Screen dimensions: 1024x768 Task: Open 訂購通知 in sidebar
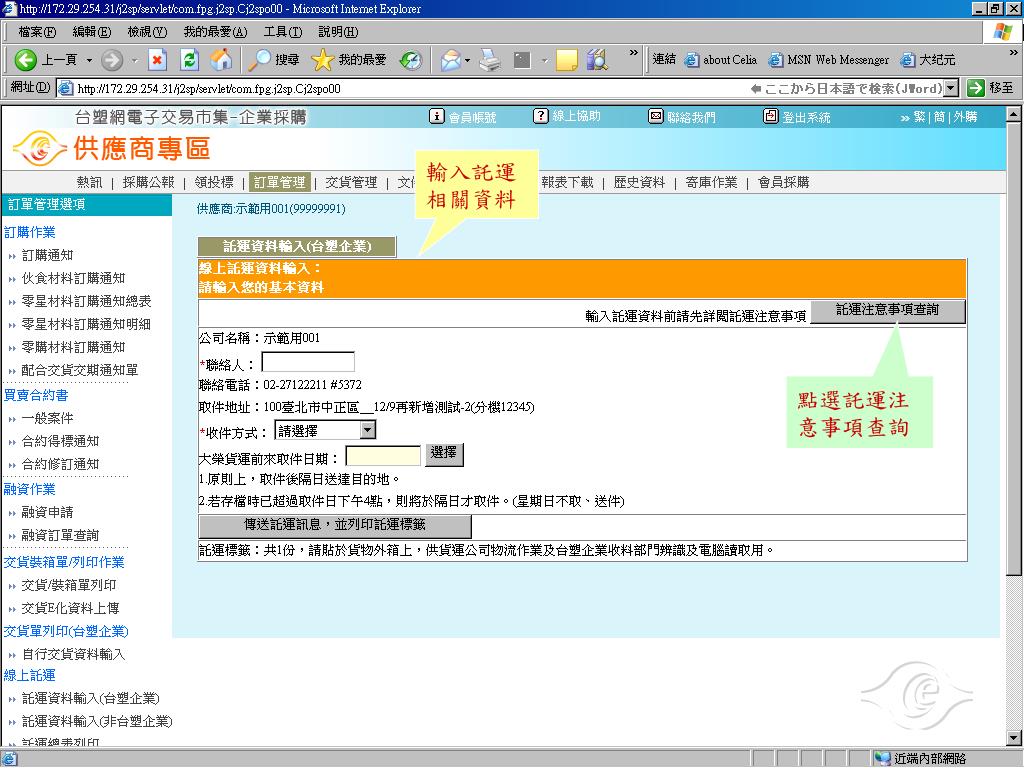tap(47, 255)
